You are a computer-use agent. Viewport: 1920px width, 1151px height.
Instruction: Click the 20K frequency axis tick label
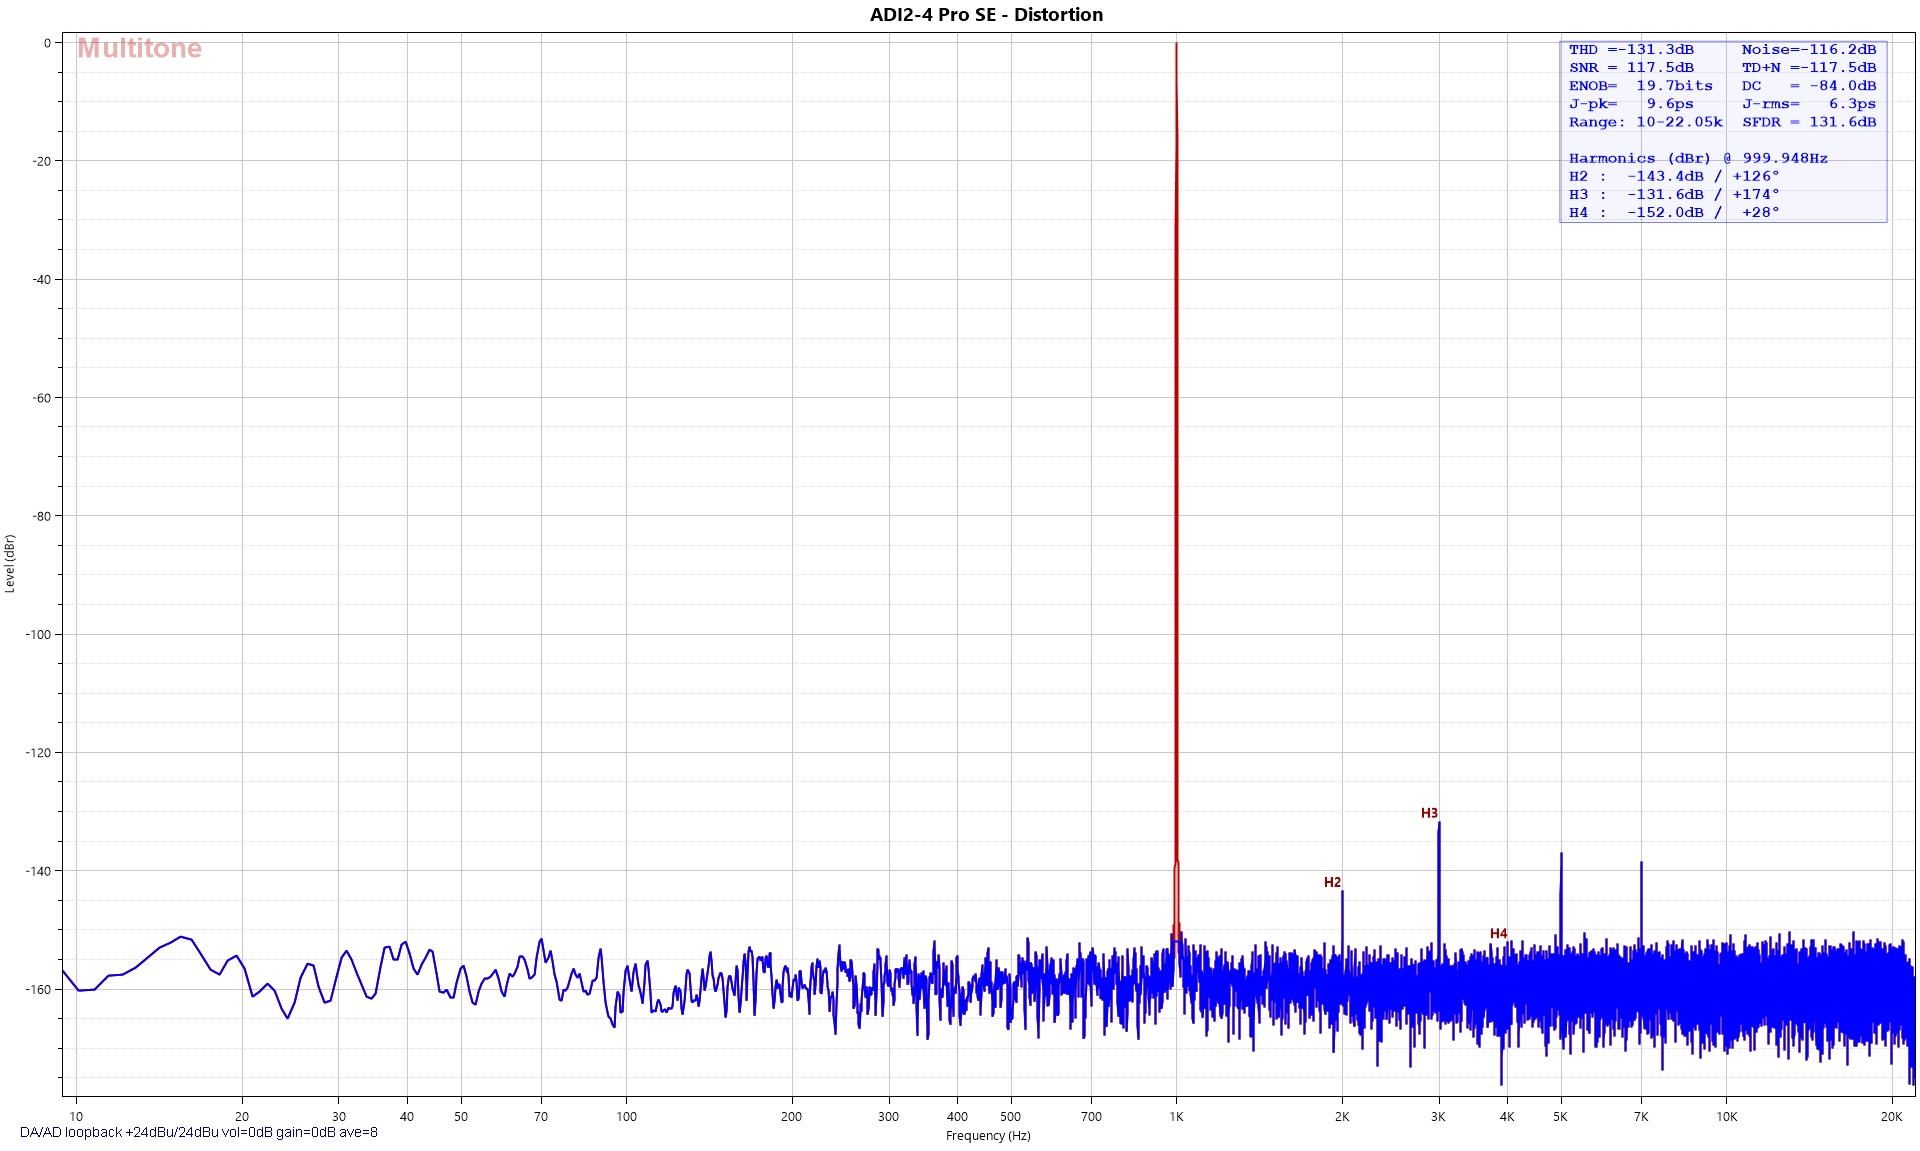[1891, 1116]
